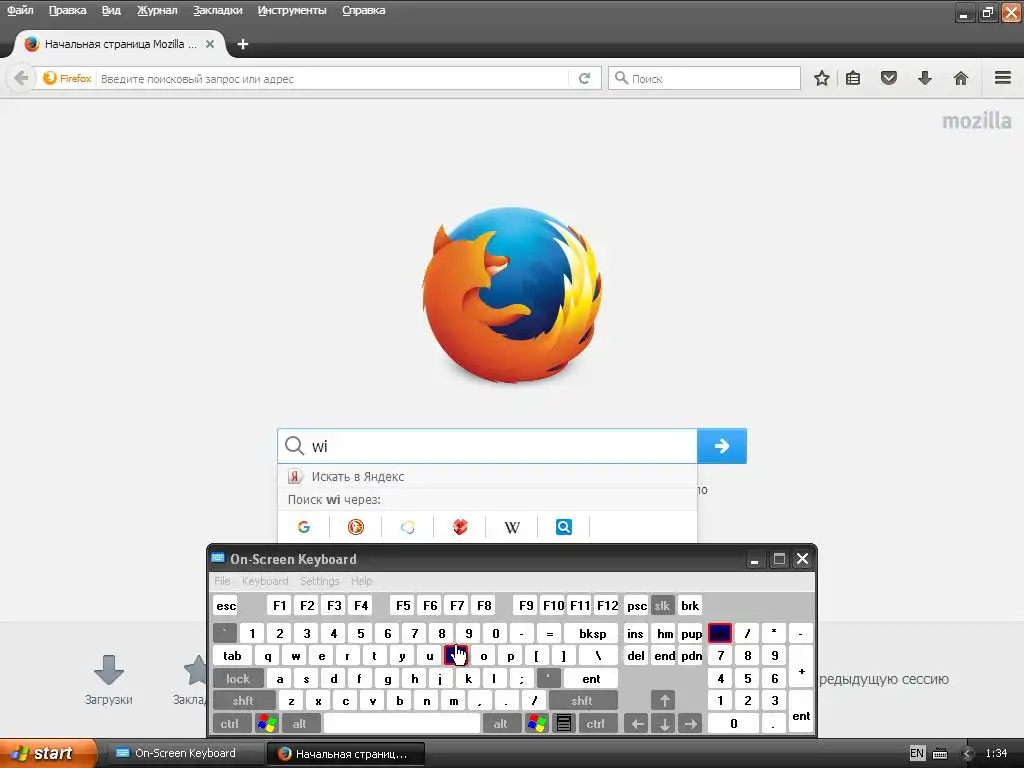Click the reload button in address bar
Image resolution: width=1024 pixels, height=768 pixels.
pos(584,78)
